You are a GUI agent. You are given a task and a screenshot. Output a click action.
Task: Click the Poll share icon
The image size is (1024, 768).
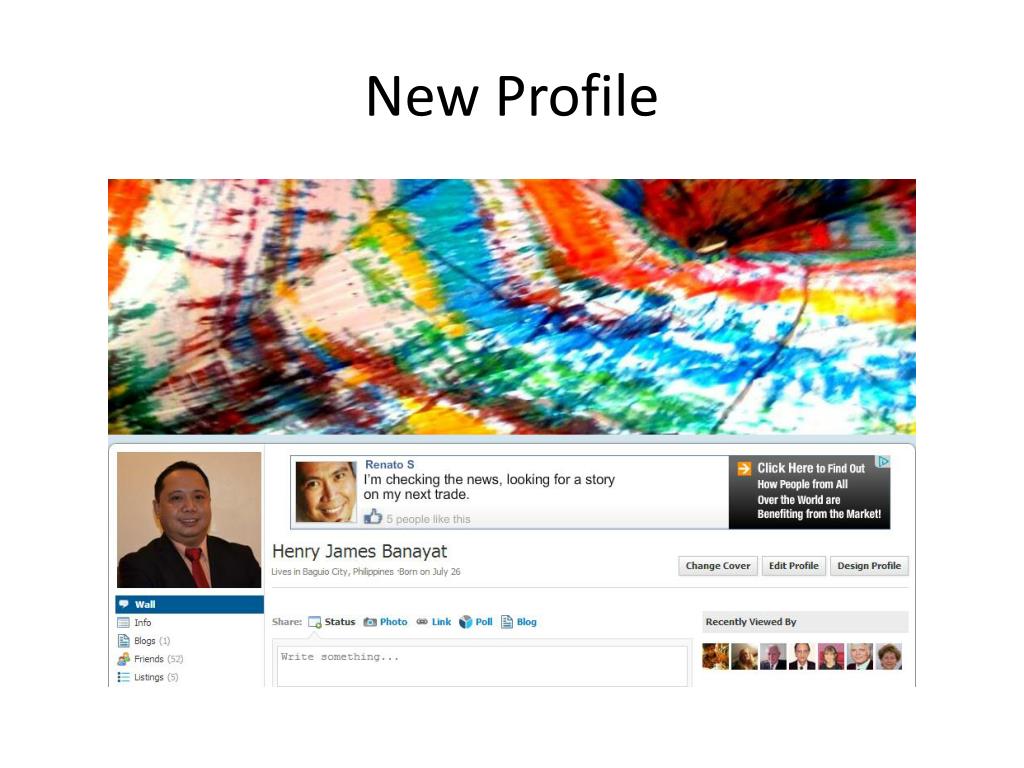point(465,622)
